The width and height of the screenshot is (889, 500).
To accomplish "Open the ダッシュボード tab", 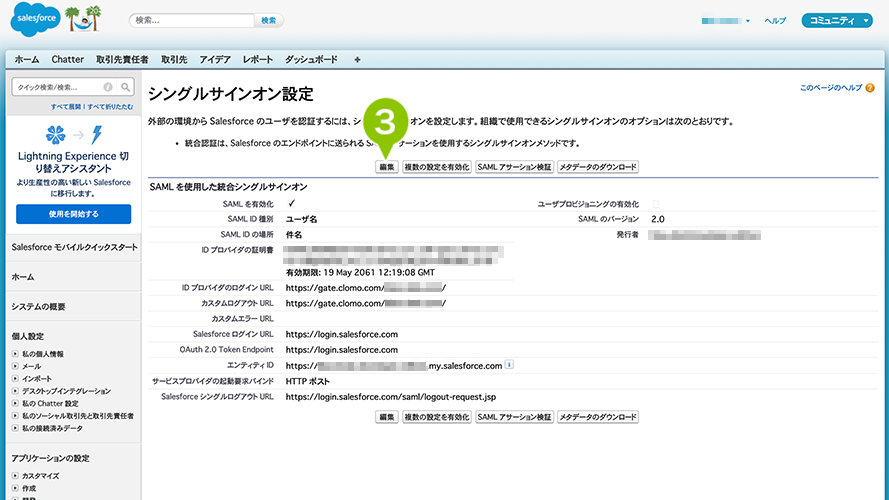I will [x=311, y=60].
